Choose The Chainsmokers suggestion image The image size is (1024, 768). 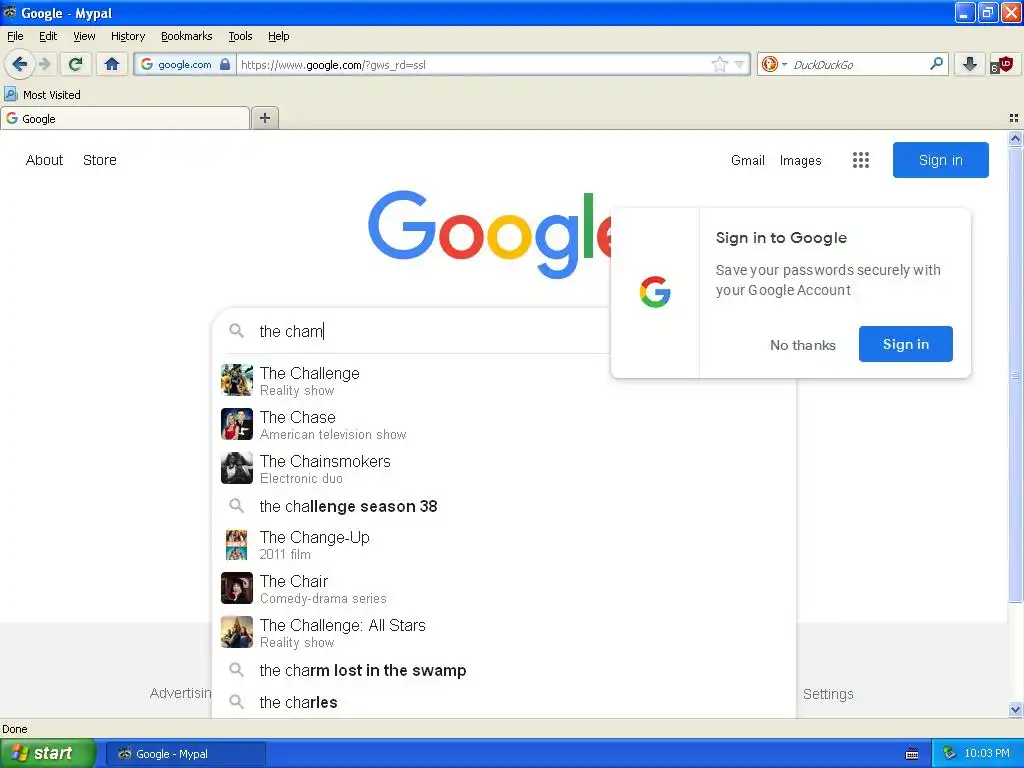pos(236,468)
